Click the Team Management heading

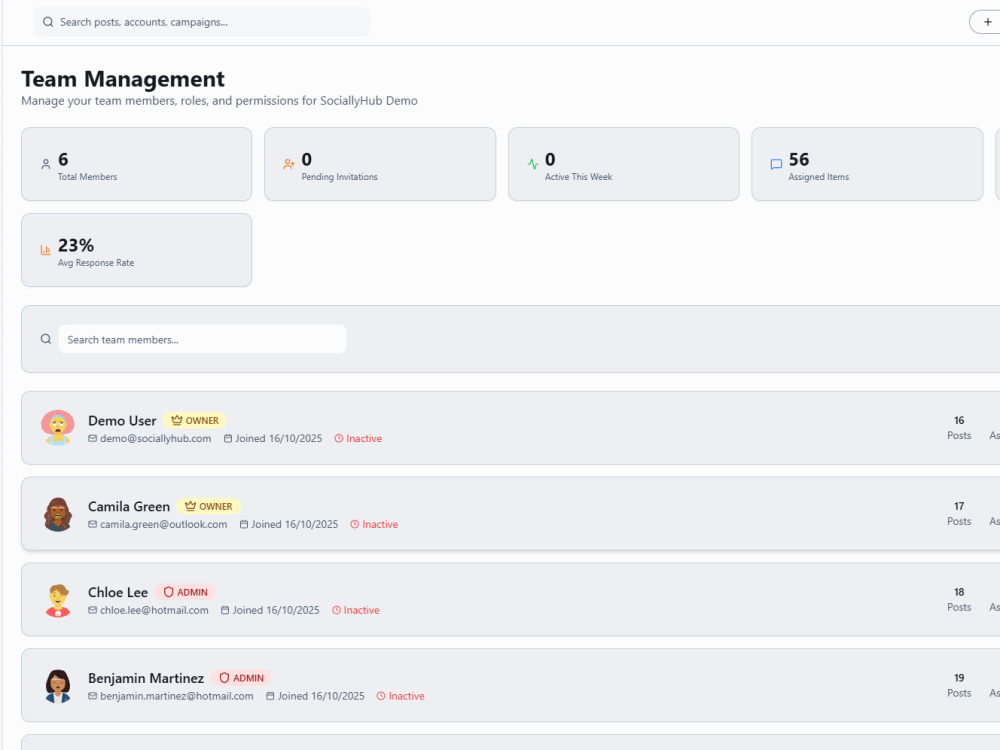[x=123, y=79]
